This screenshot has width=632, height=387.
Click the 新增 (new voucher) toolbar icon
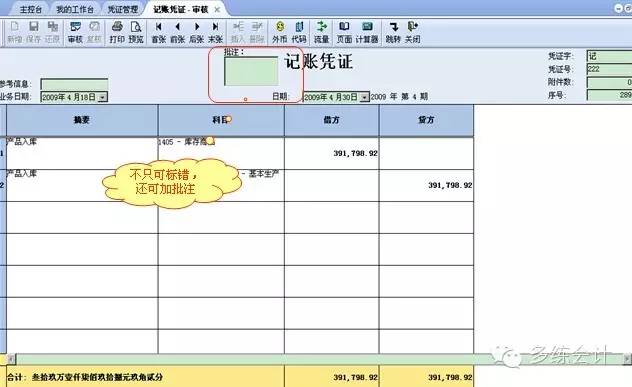pos(15,32)
